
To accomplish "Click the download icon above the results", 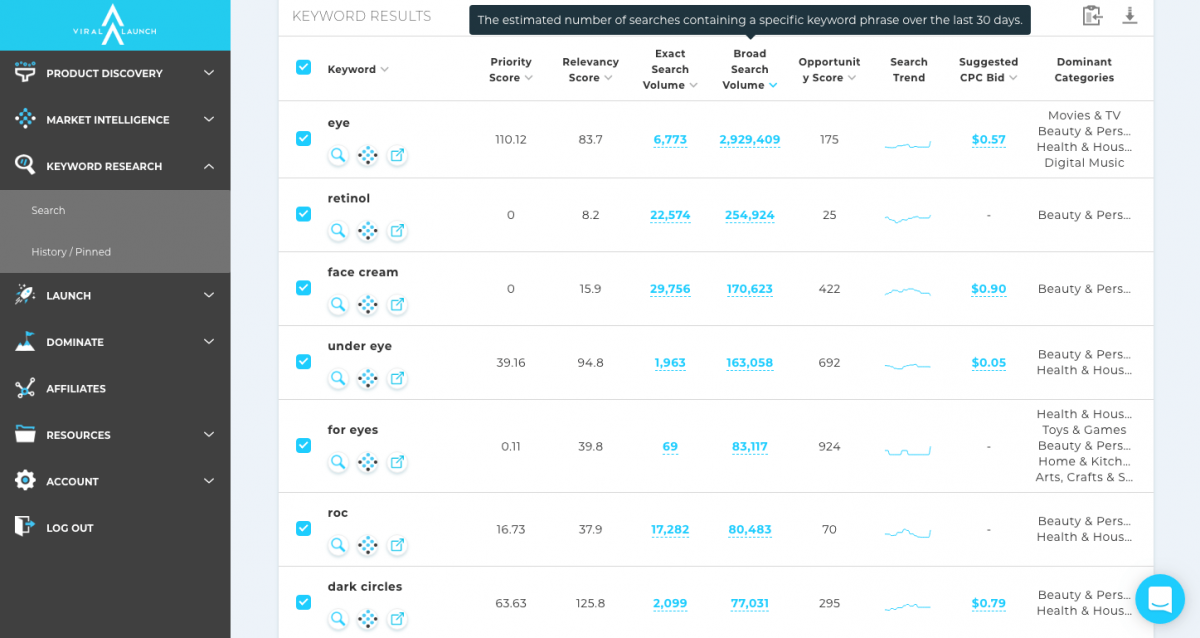I will coord(1129,16).
